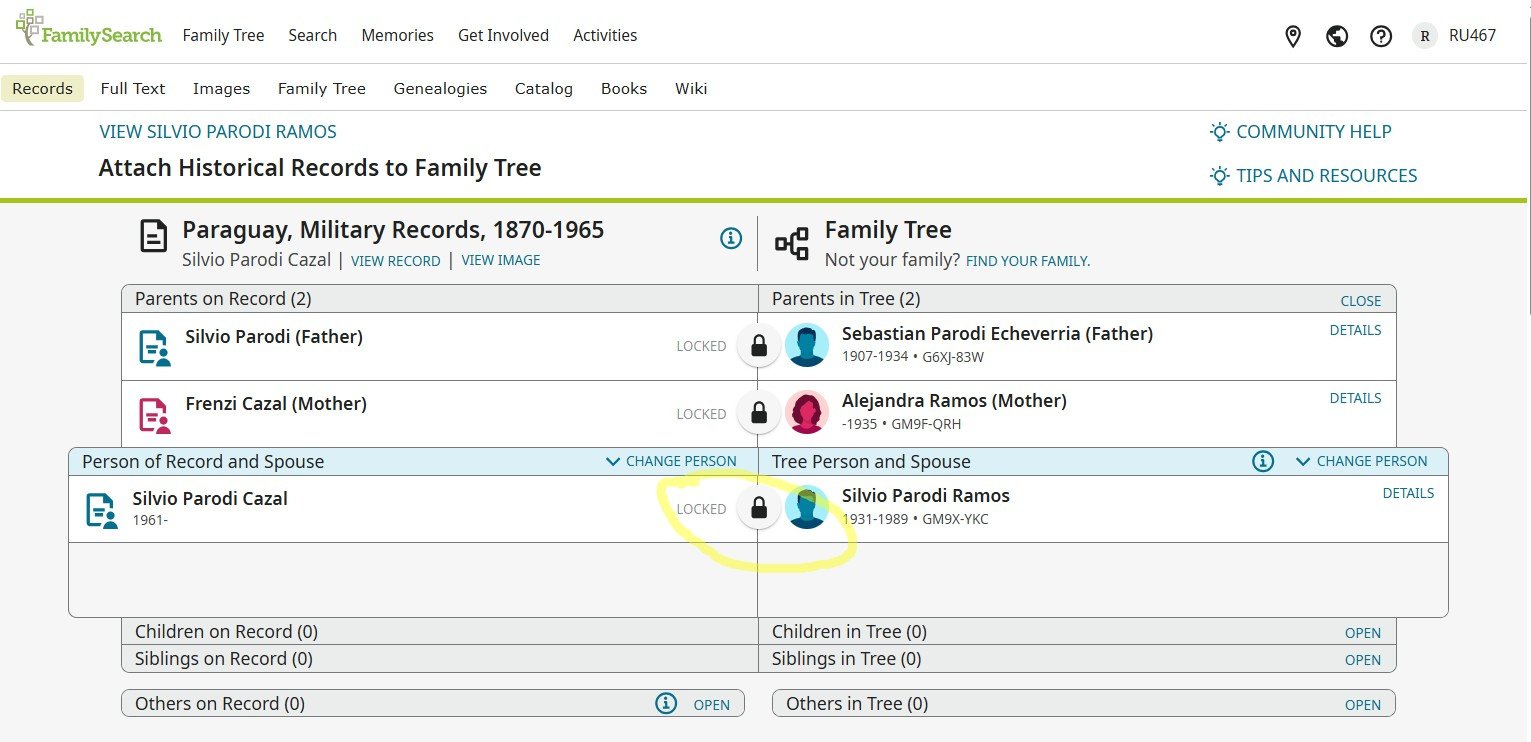Click info icon beside Paraguay Military Records

click(731, 238)
